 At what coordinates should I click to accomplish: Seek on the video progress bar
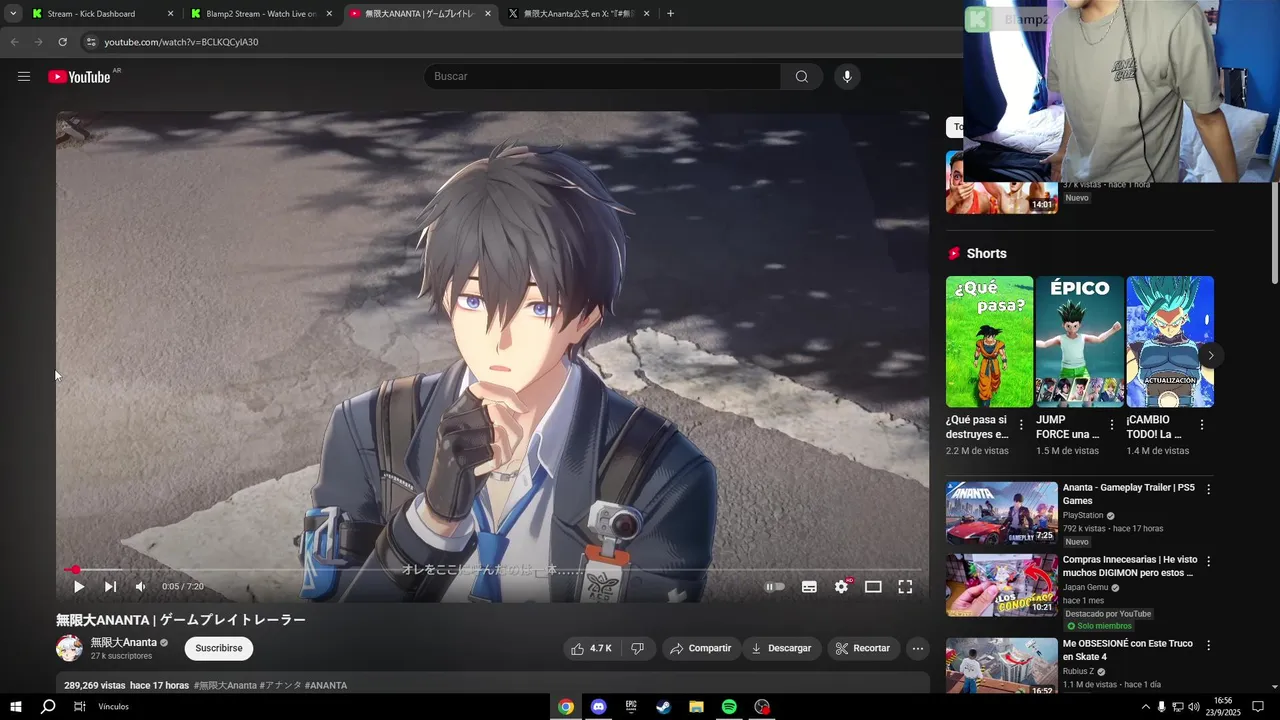493,570
